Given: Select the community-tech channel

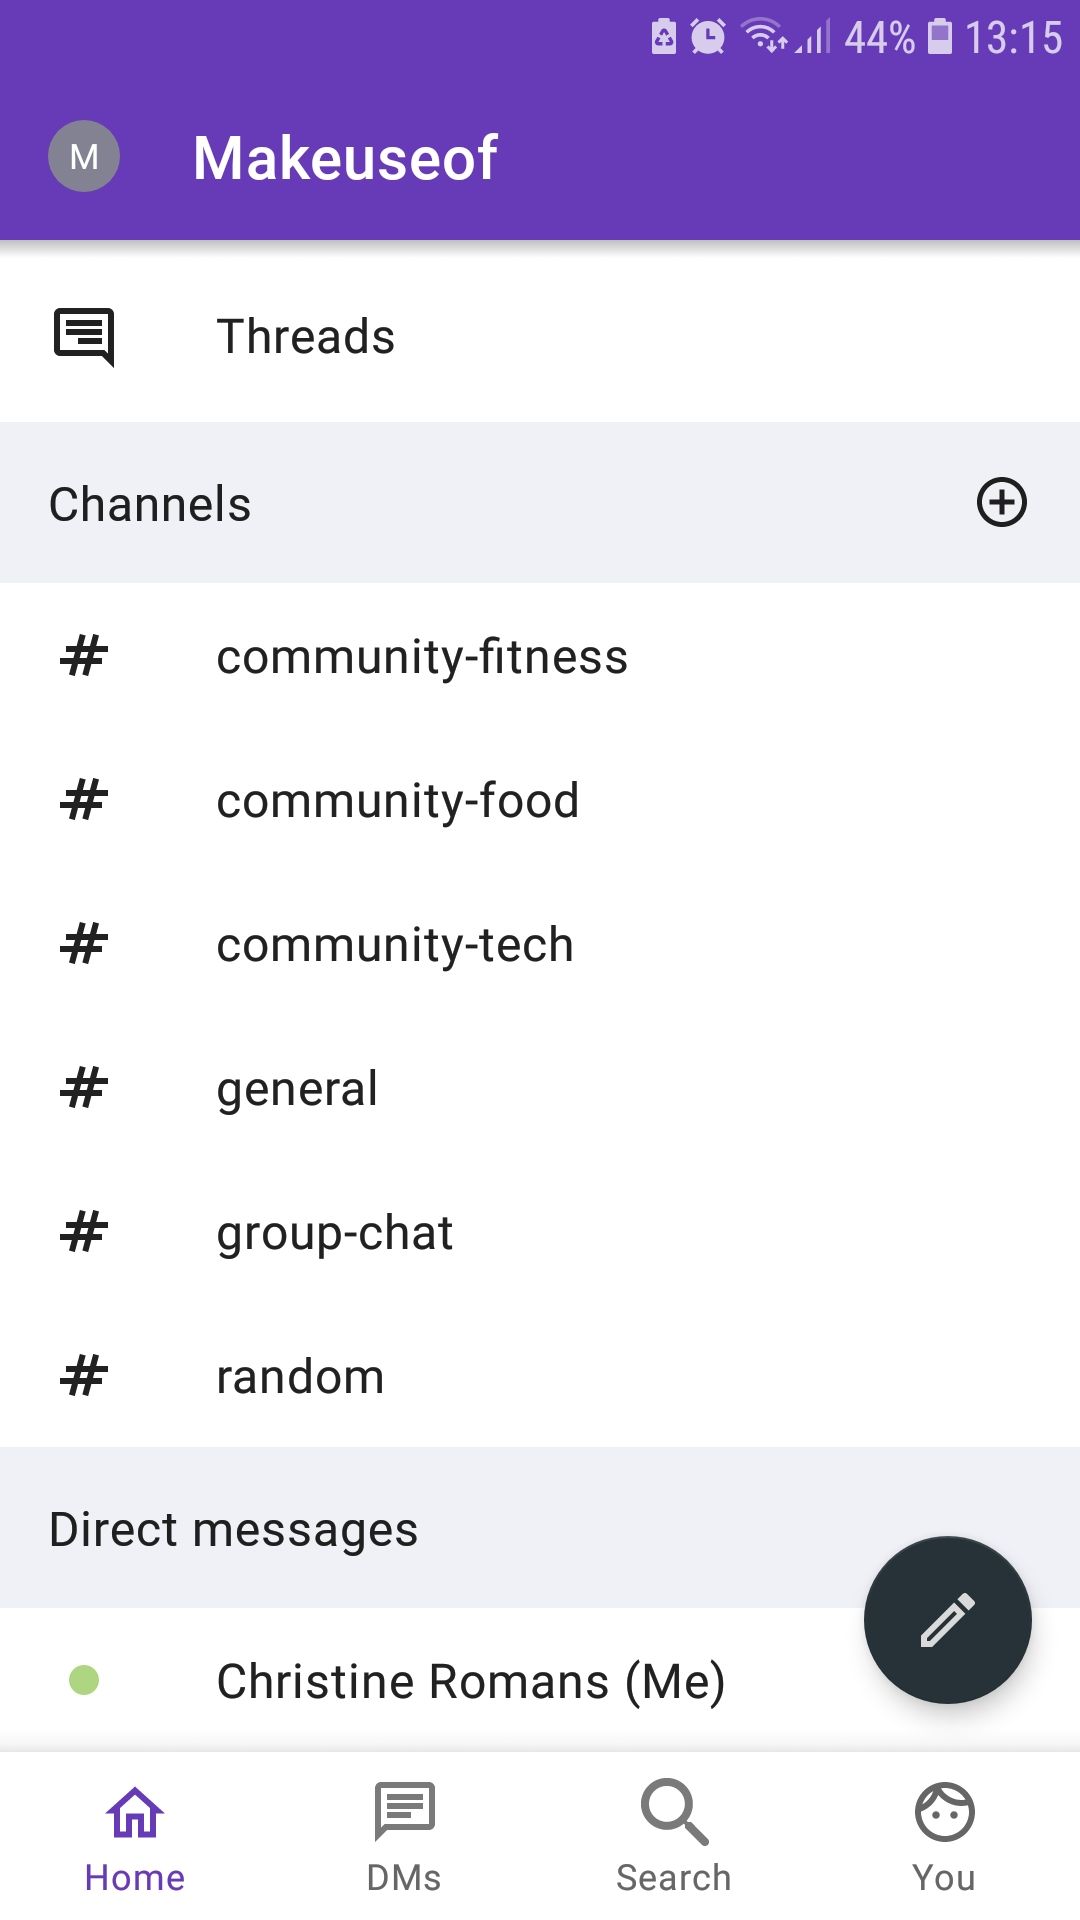Looking at the screenshot, I should (x=395, y=945).
